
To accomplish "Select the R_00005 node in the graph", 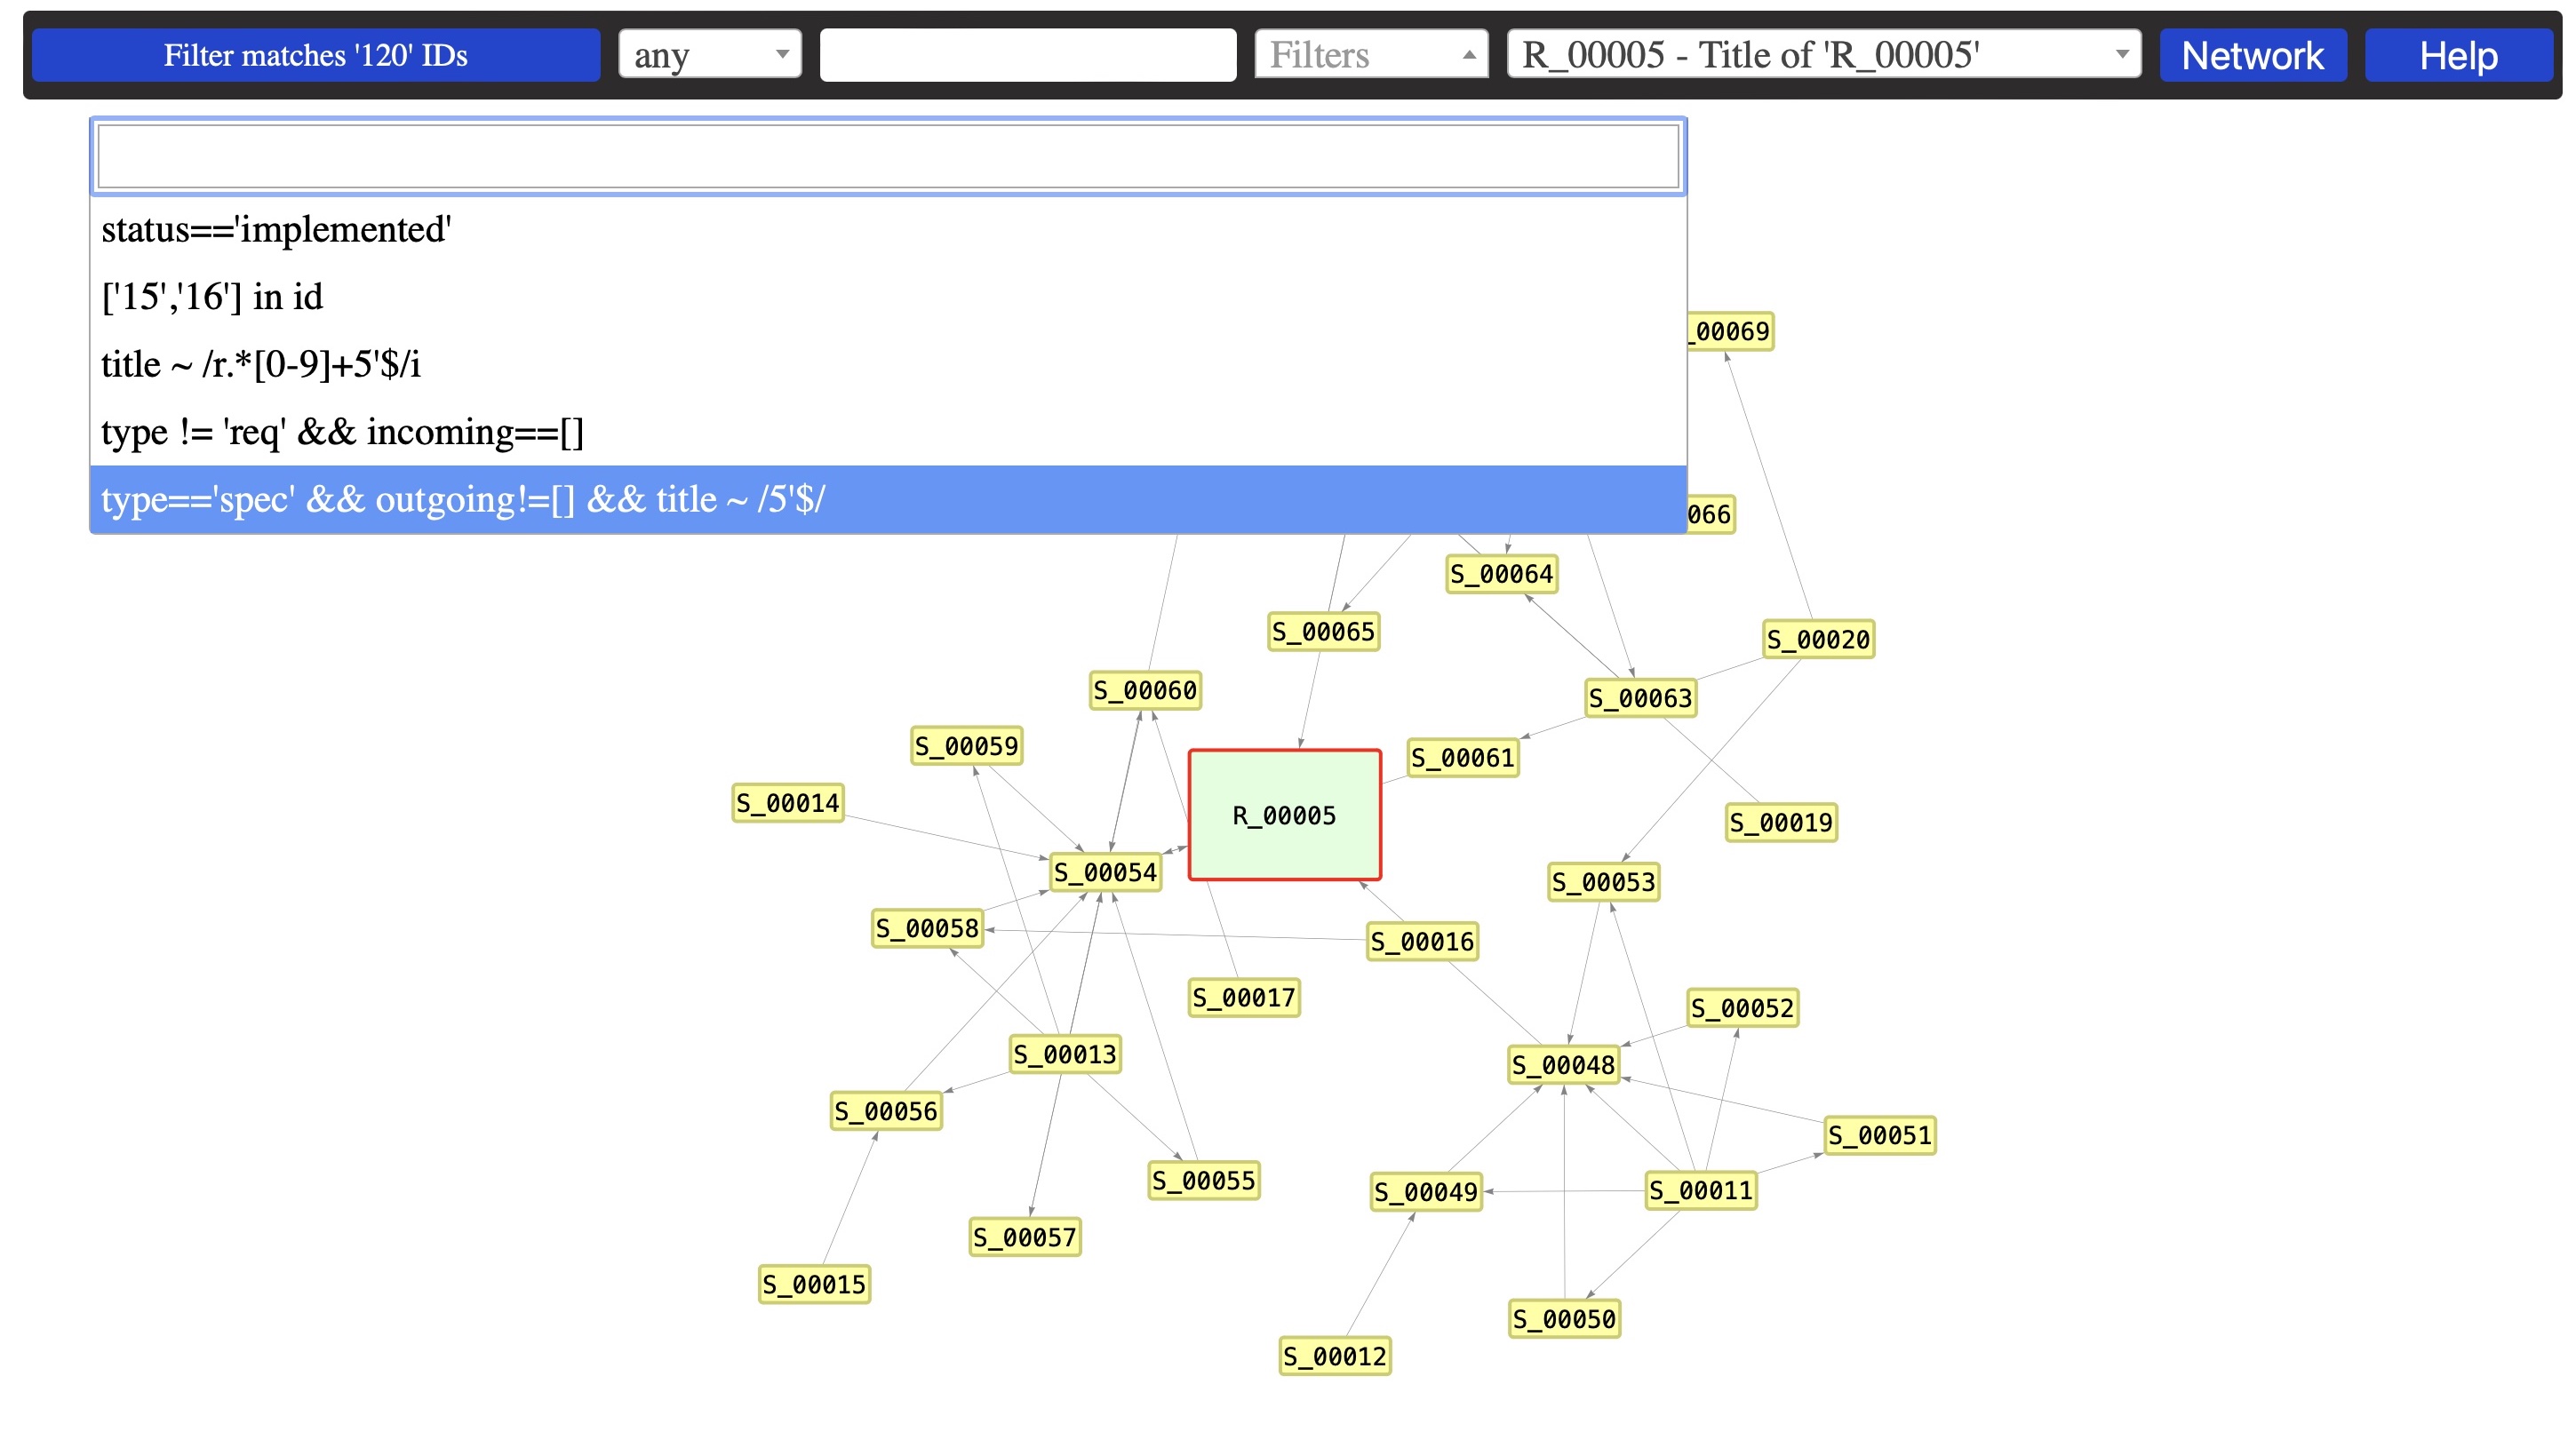I will click(1284, 814).
